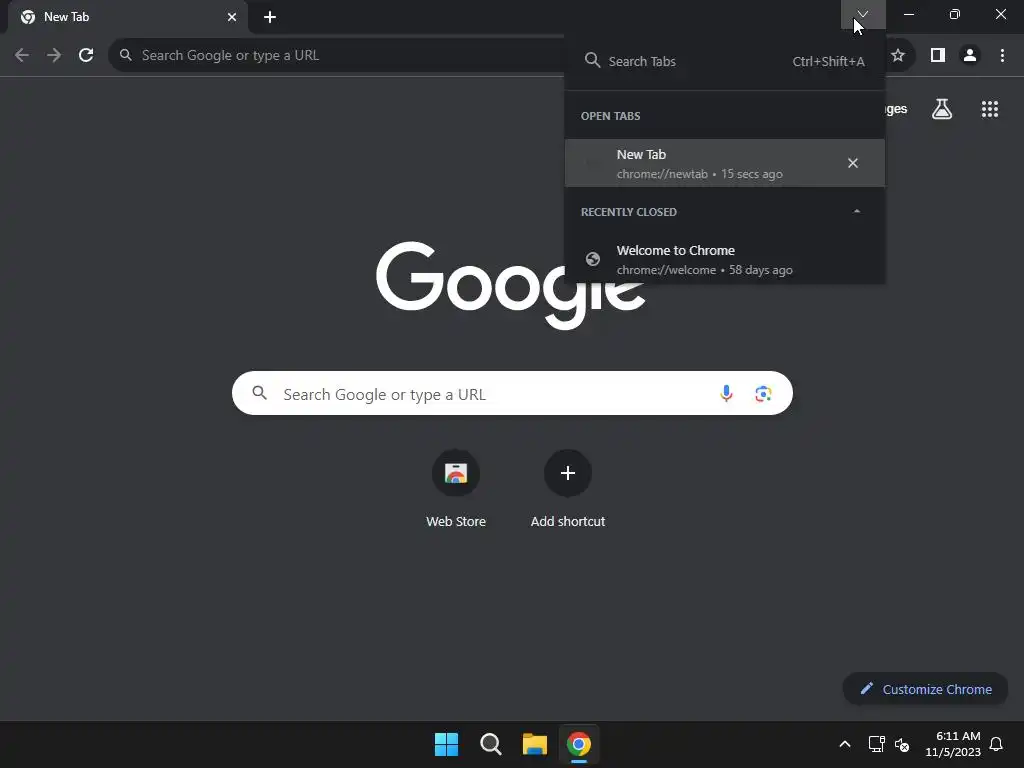Minimize the Chrome window
The image size is (1024, 768).
(909, 14)
